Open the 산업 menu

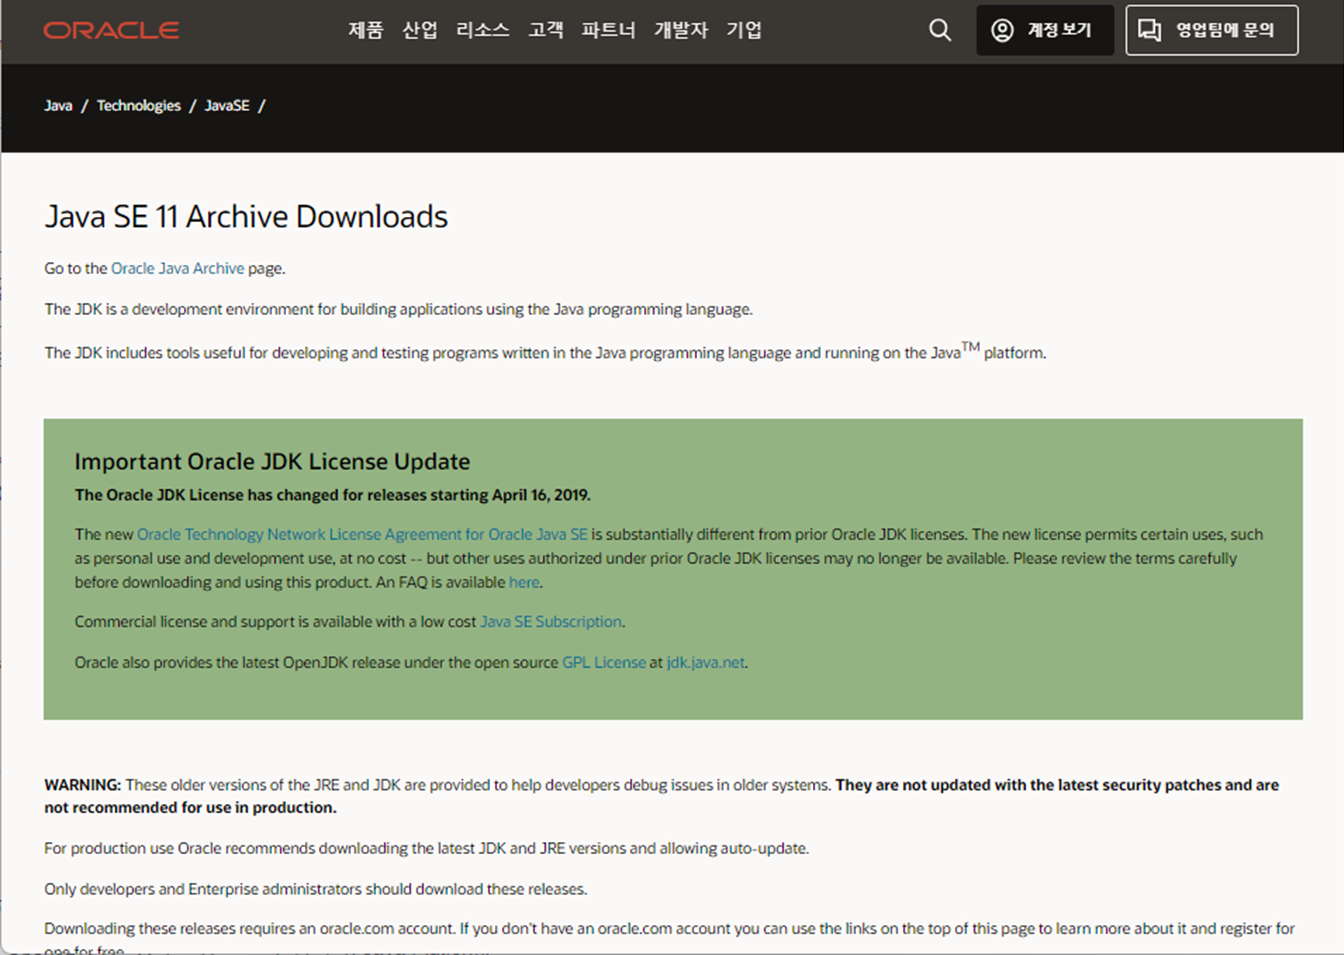point(420,30)
